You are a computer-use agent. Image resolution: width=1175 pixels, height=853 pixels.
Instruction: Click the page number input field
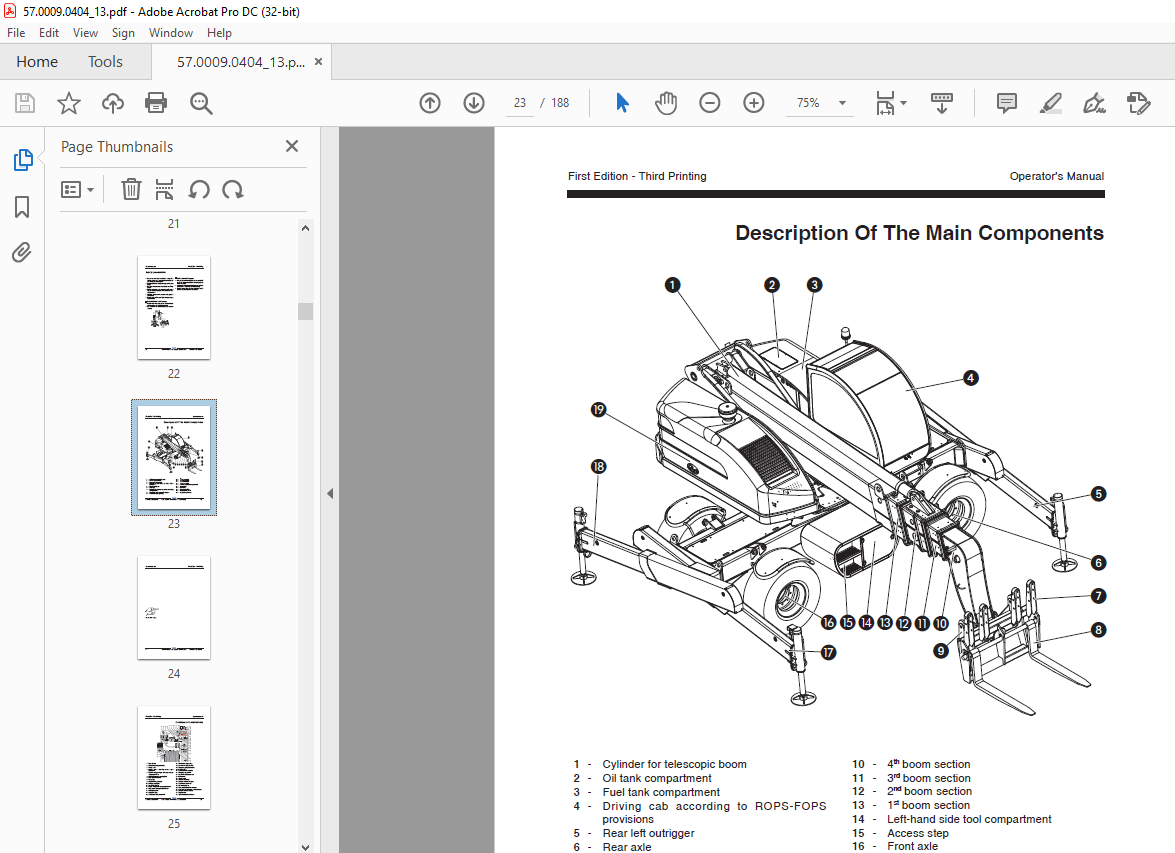click(519, 103)
